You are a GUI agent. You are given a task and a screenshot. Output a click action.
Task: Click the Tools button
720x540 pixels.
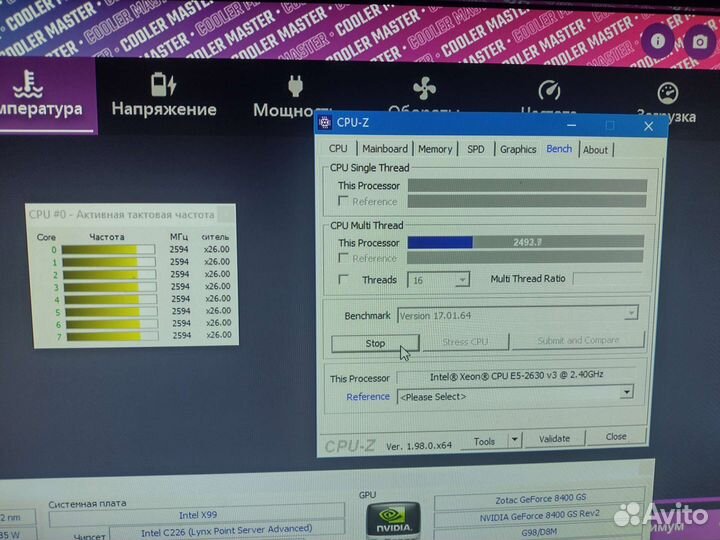[484, 441]
